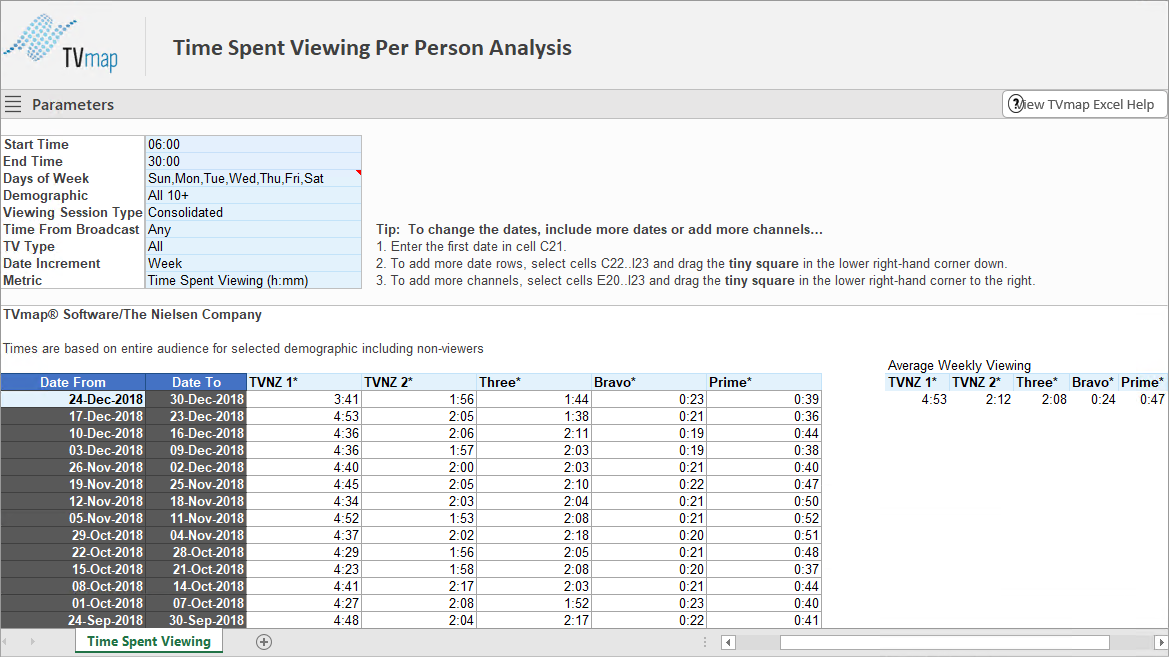Click the Parameters section title
This screenshot has height=657, width=1169.
73,104
